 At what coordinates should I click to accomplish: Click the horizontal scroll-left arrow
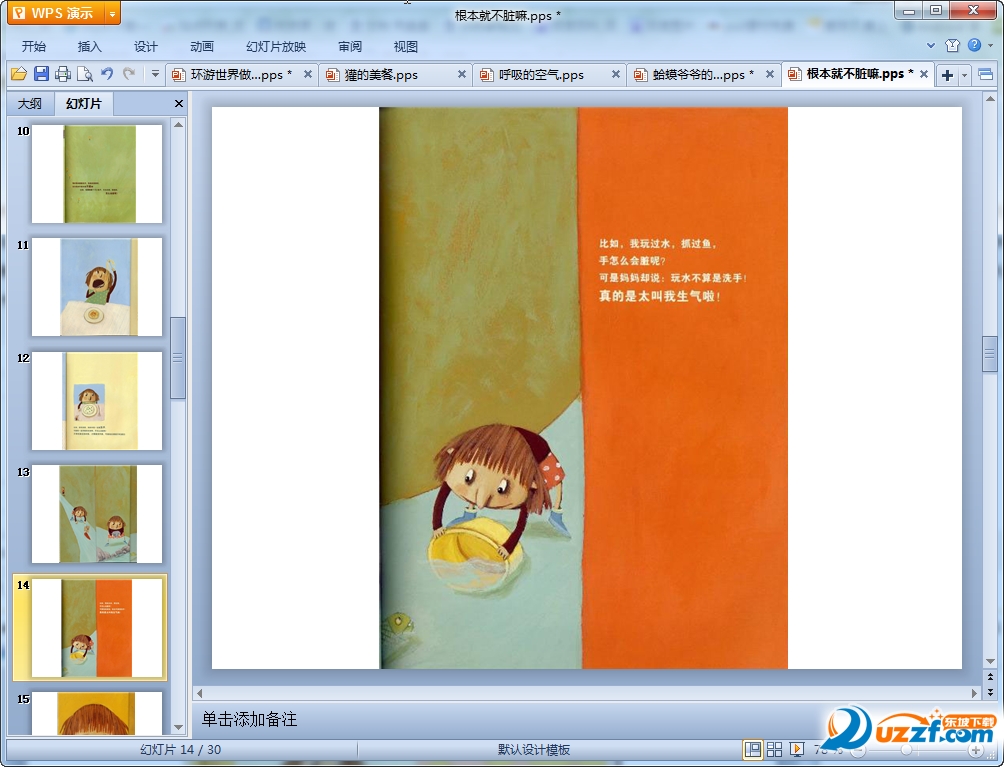click(199, 693)
